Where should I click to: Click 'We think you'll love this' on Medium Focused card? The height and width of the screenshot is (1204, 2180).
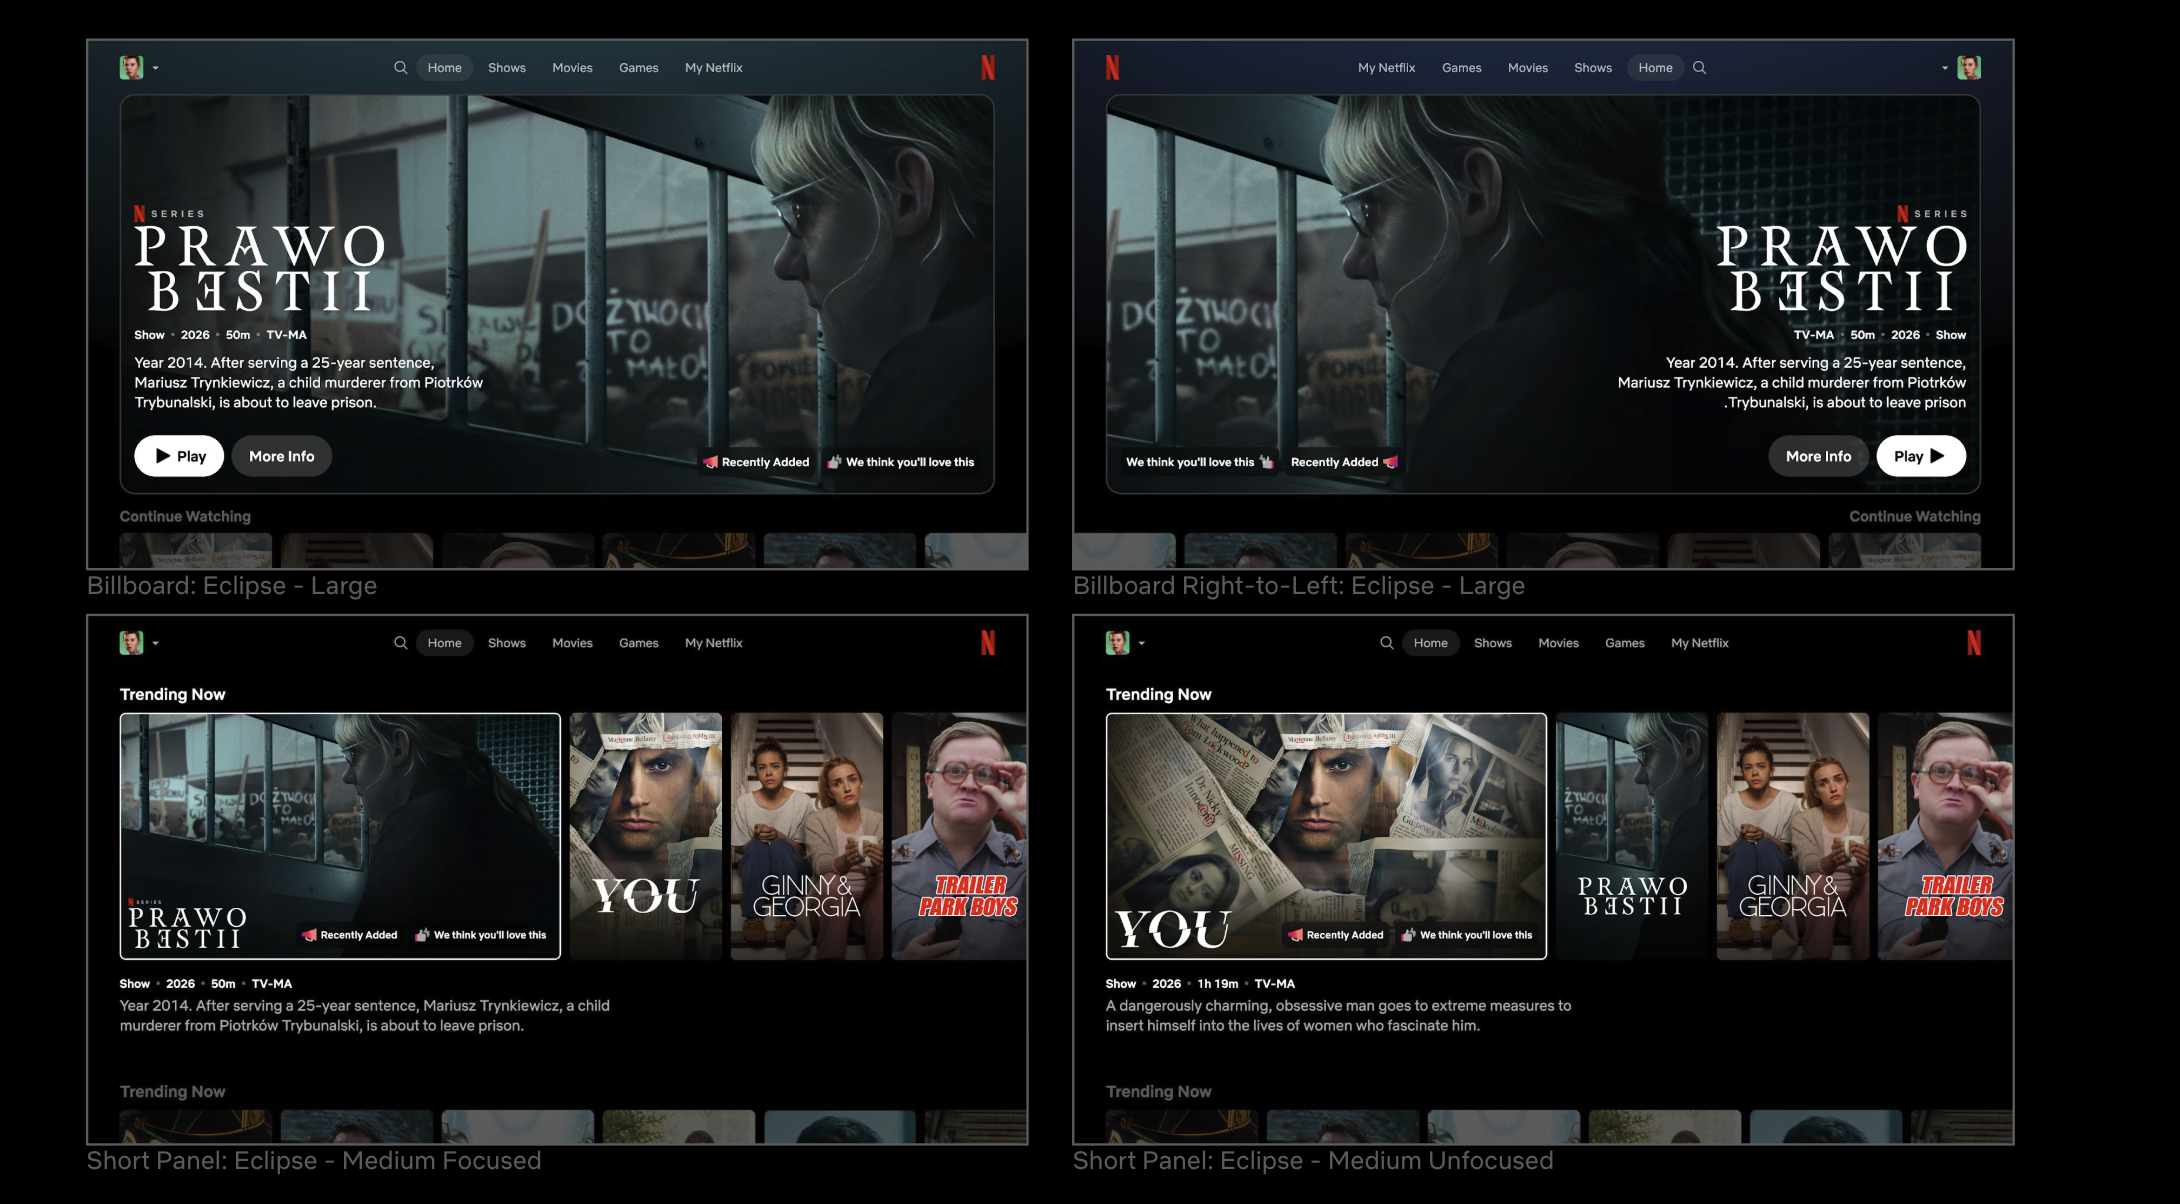[x=481, y=935]
